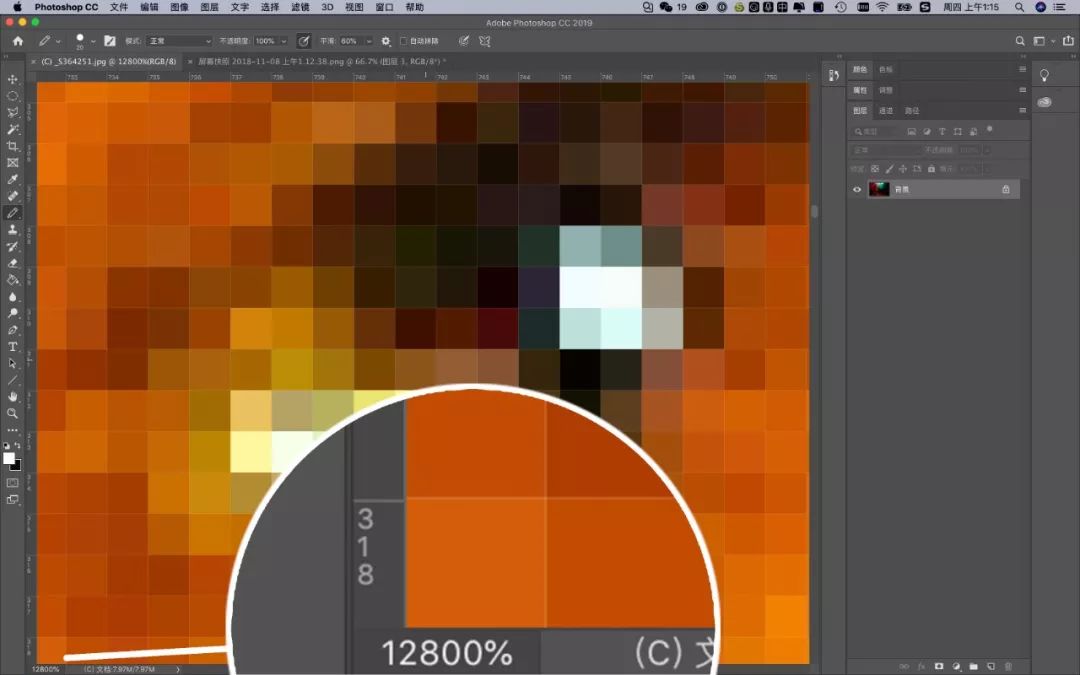Open the 文件 menu
Viewport: 1080px width, 675px height.
tap(118, 7)
